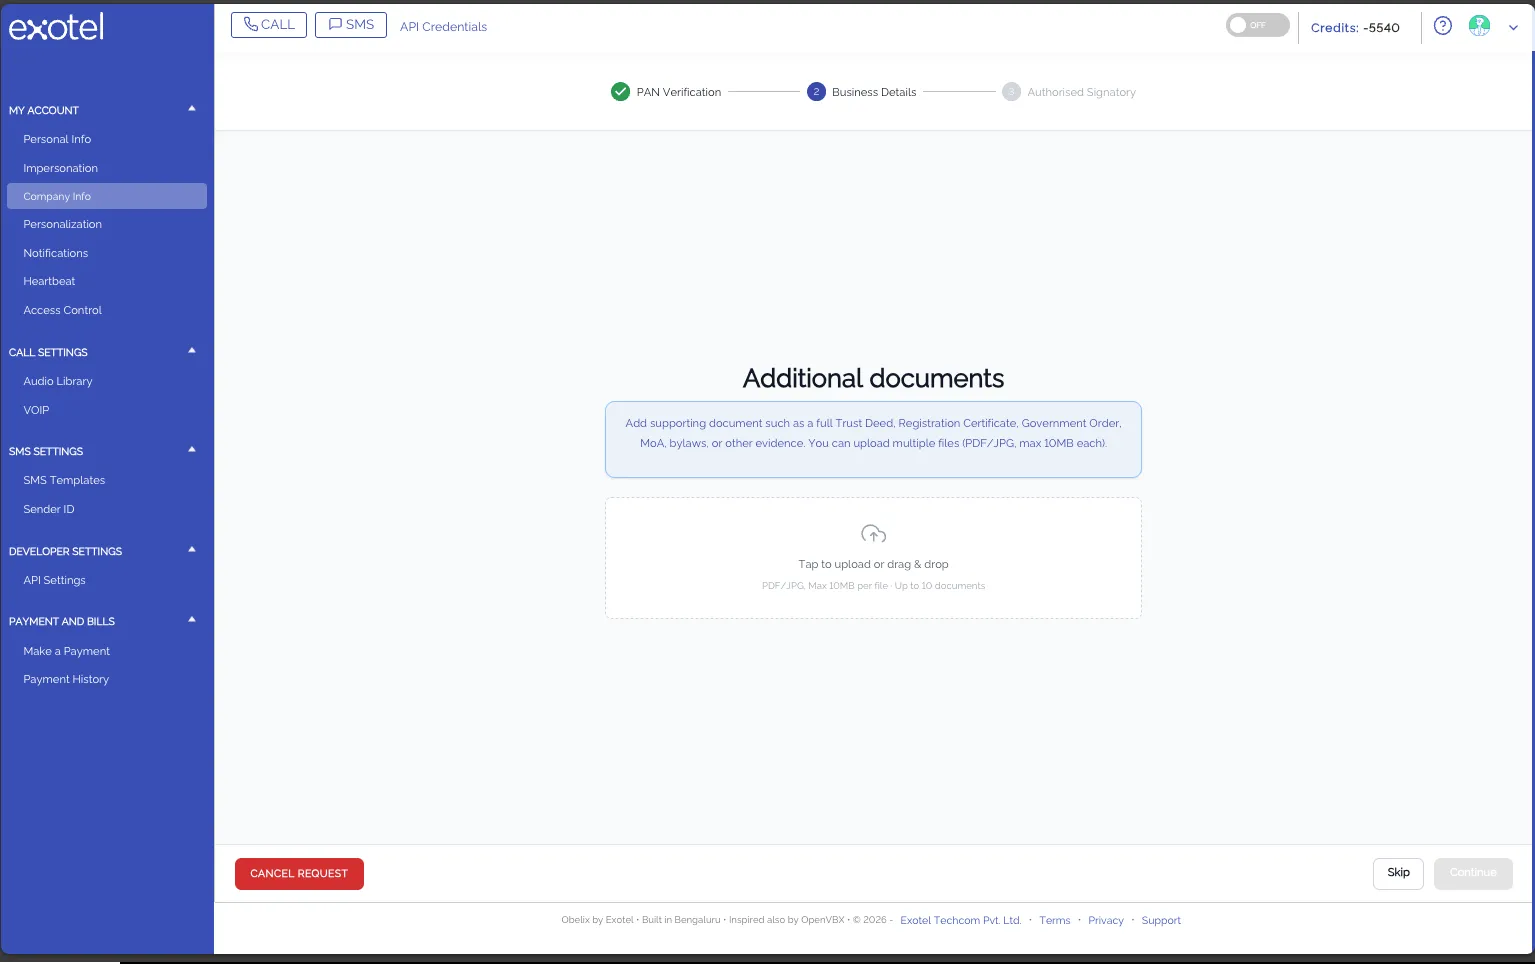Click the Credits balance display
Viewport: 1535px width, 964px height.
tap(1355, 27)
